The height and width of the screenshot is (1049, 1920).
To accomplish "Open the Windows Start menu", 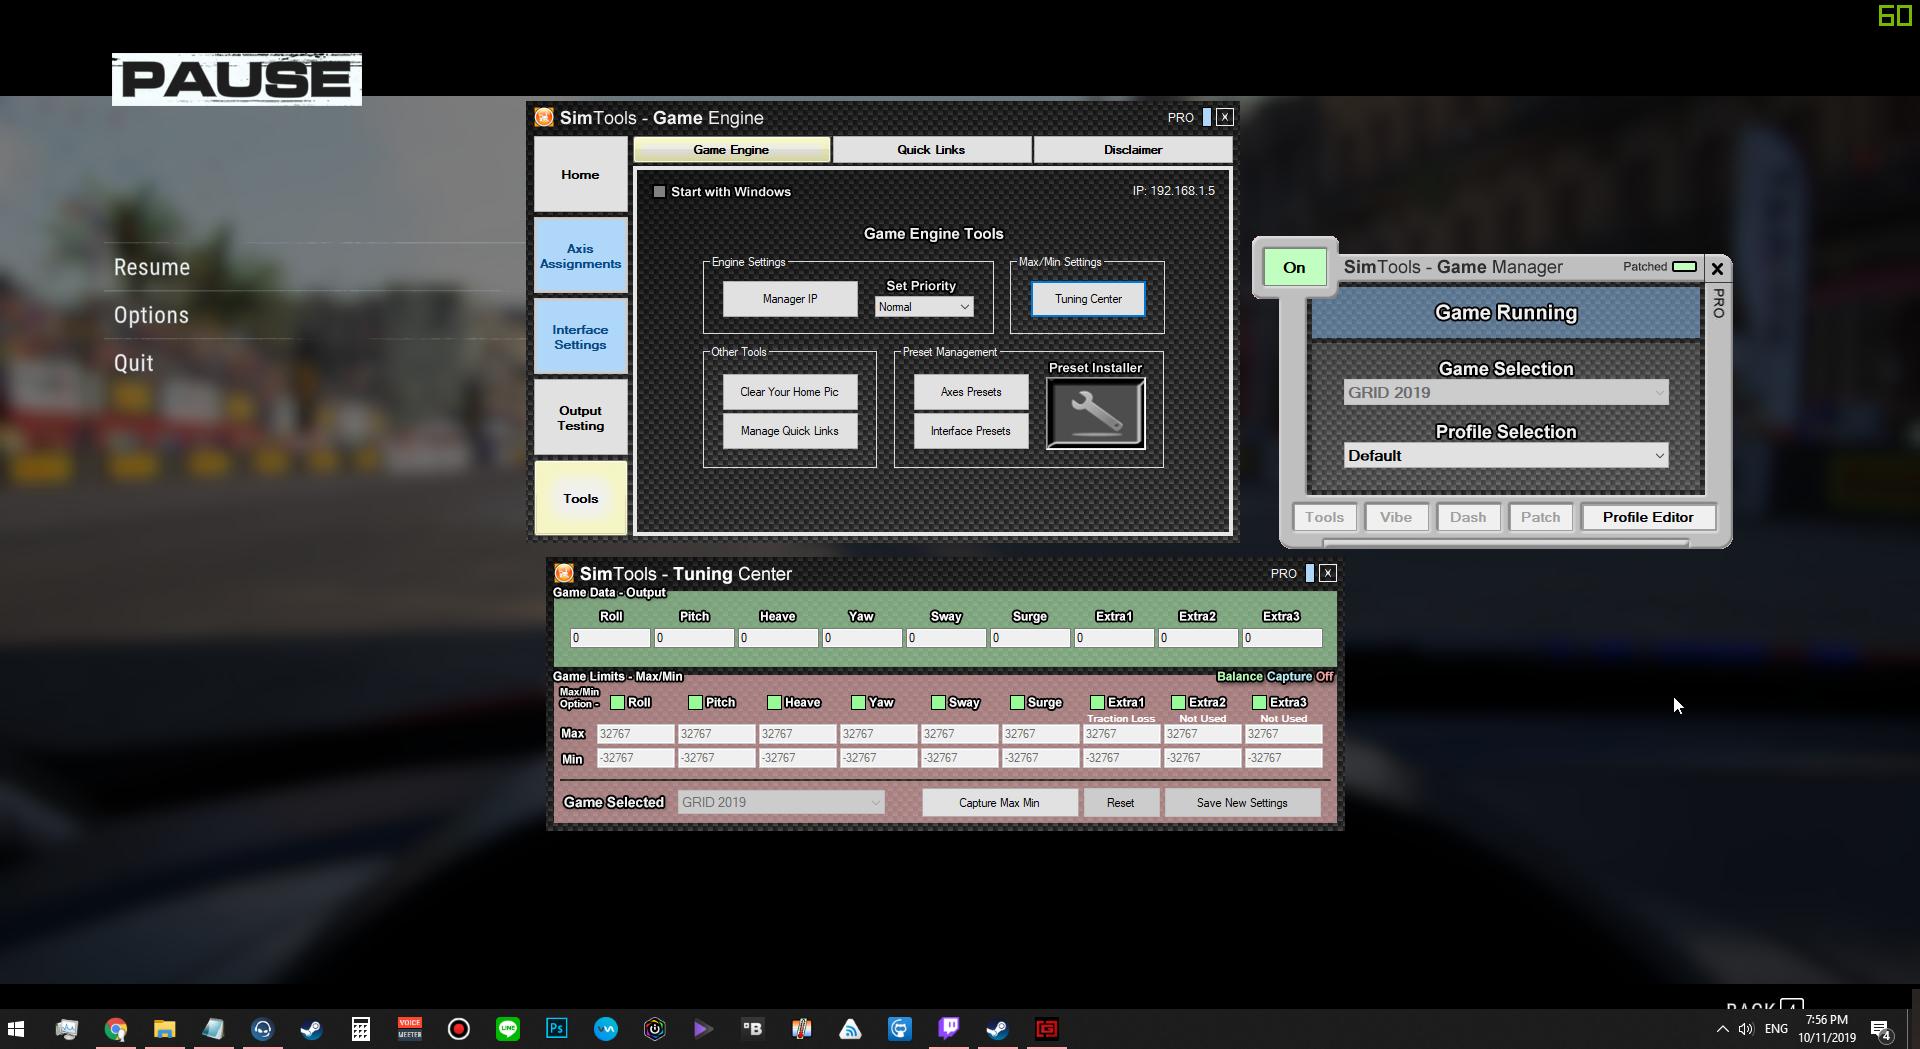I will click(16, 1028).
